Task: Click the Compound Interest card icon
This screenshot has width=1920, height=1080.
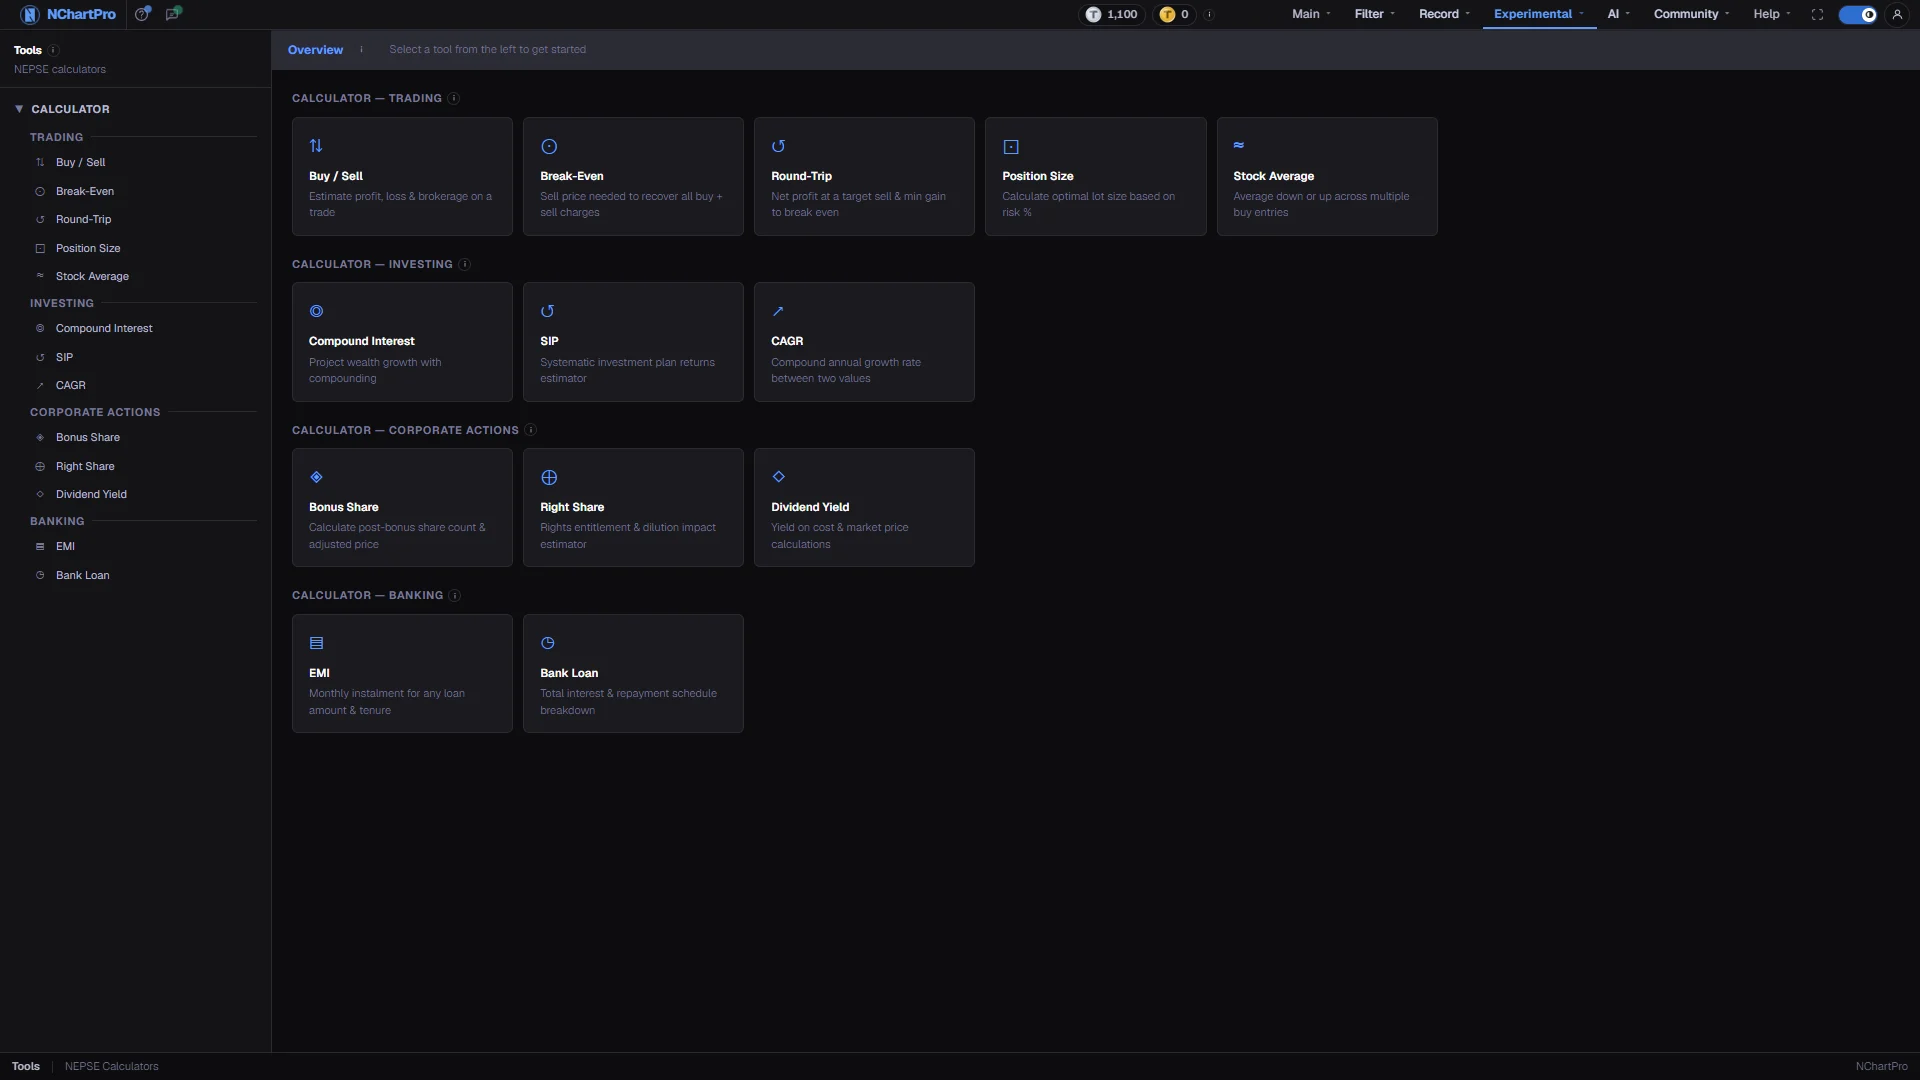Action: (x=316, y=311)
